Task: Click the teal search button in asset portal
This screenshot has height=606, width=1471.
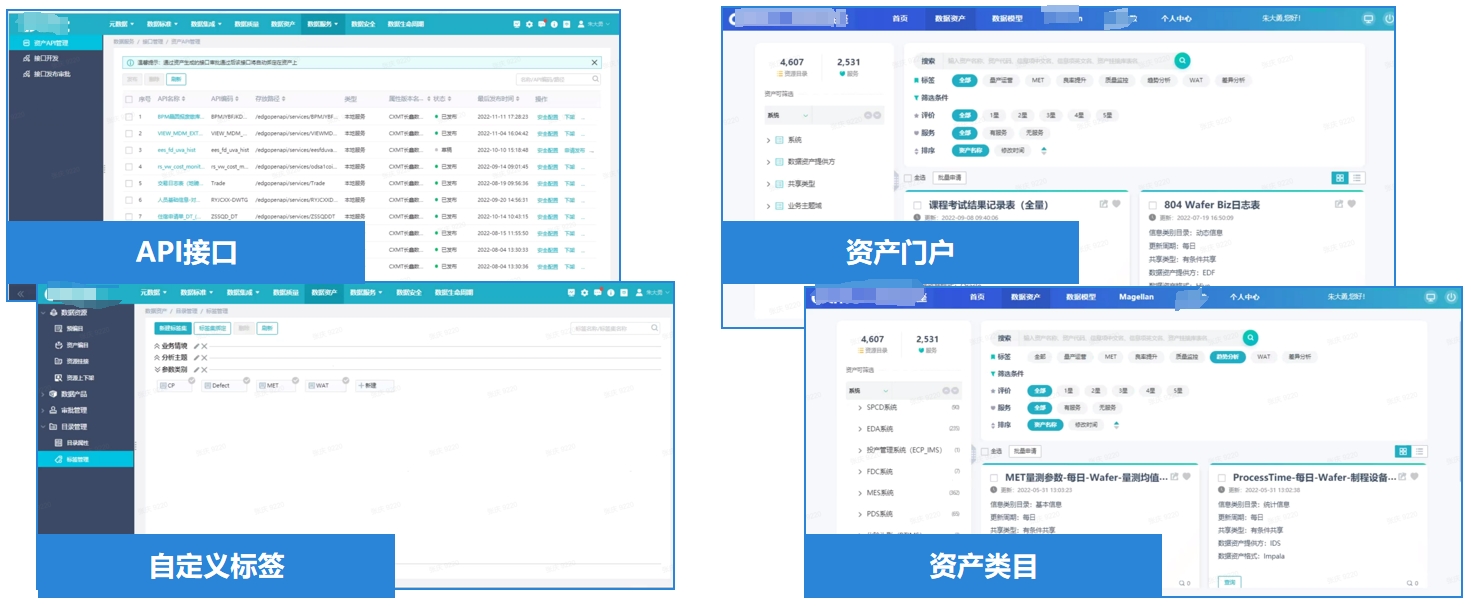Action: point(1182,61)
